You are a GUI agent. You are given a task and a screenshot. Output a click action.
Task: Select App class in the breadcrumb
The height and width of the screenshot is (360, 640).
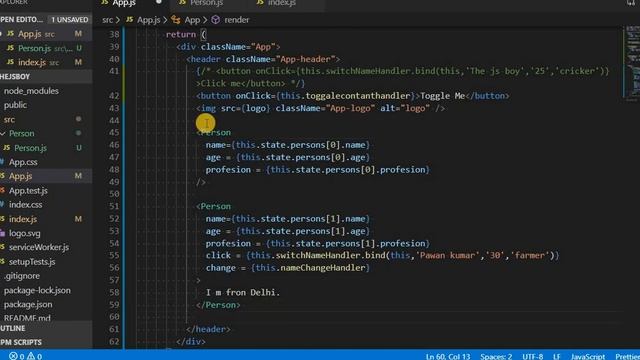[192, 20]
